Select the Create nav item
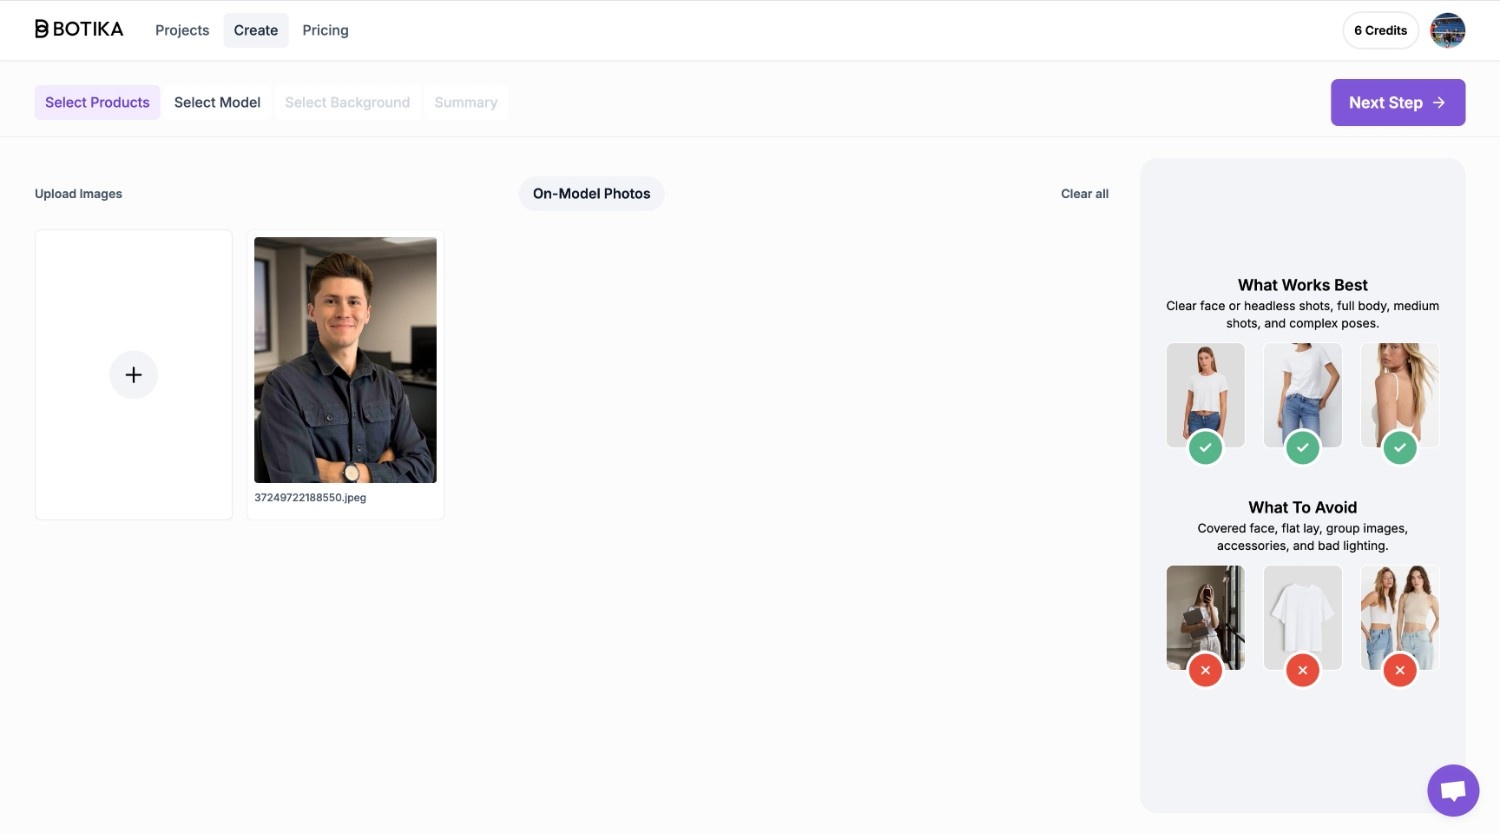1500x834 pixels. point(256,30)
